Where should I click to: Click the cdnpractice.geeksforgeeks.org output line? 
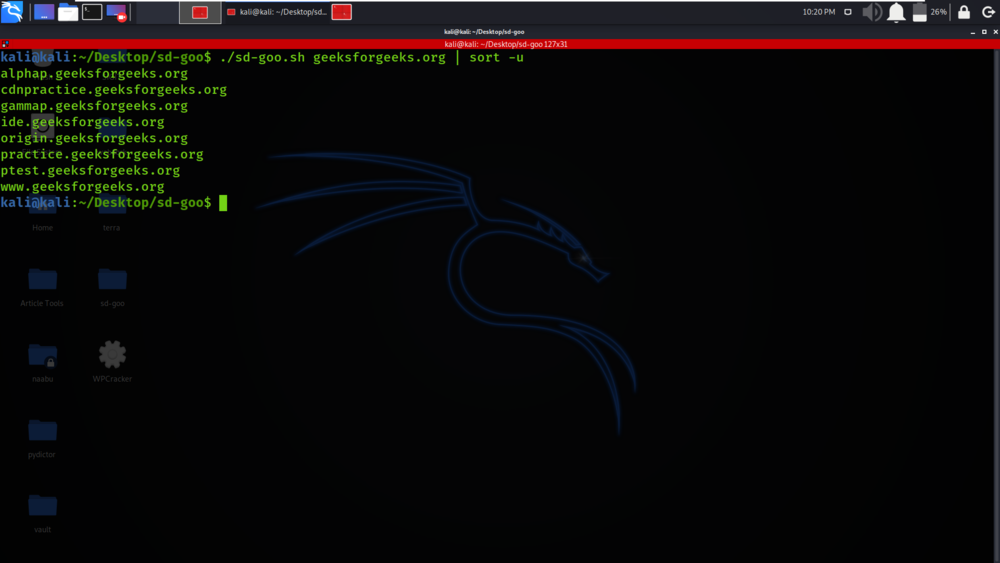click(114, 90)
